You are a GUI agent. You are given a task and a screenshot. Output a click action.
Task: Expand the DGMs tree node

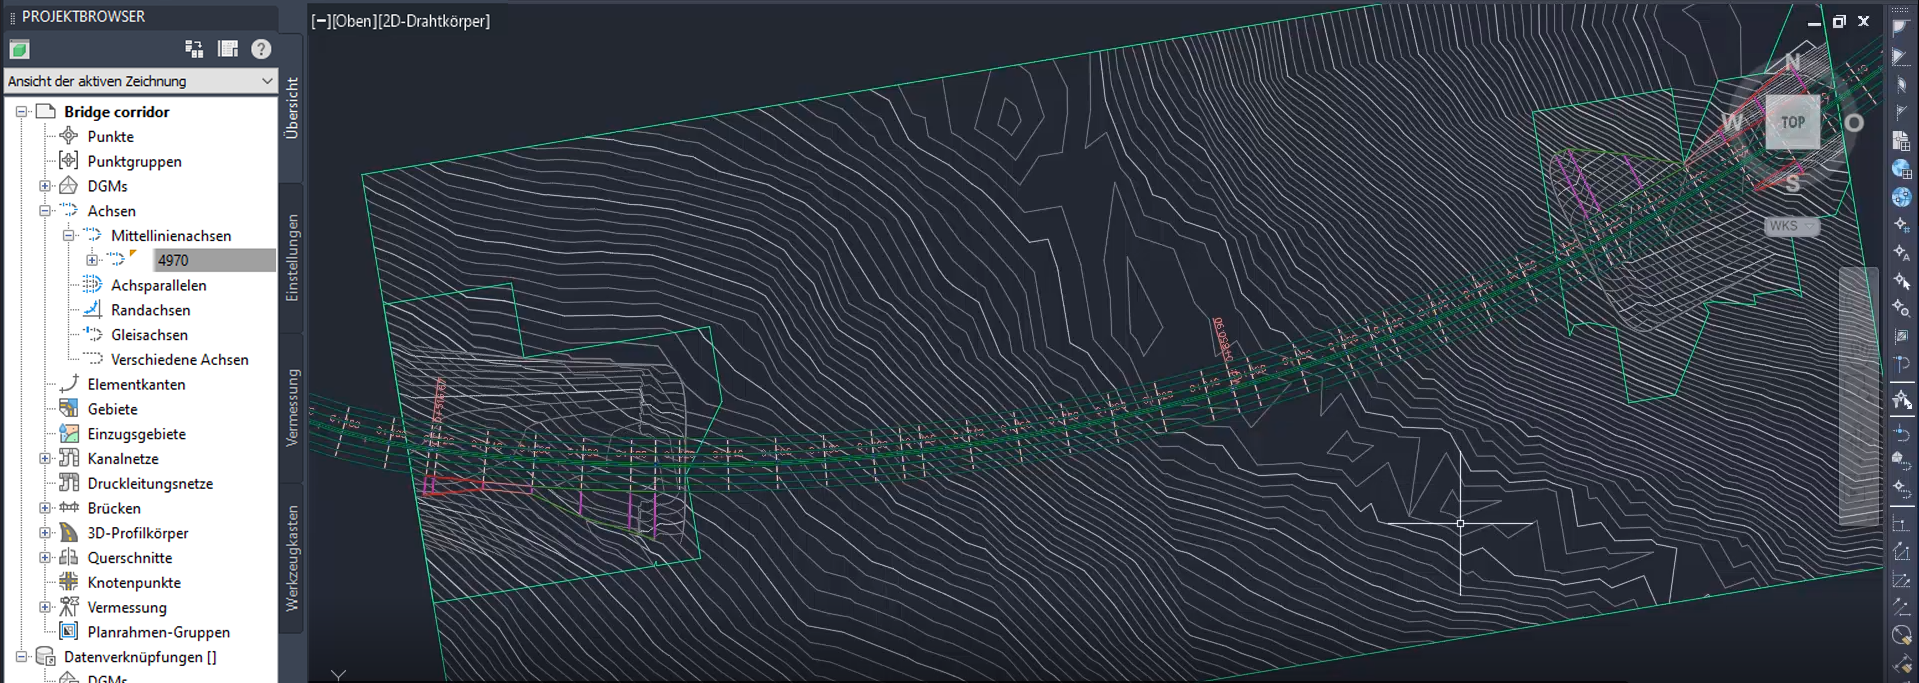45,186
